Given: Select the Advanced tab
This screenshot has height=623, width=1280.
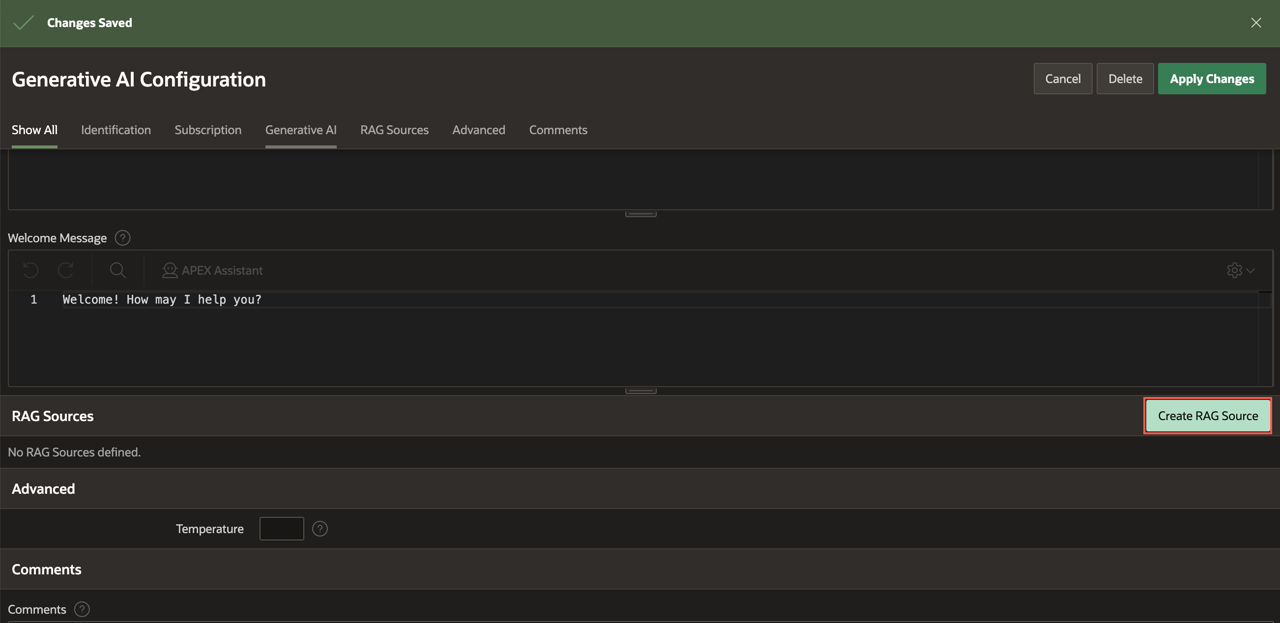Looking at the screenshot, I should point(478,130).
